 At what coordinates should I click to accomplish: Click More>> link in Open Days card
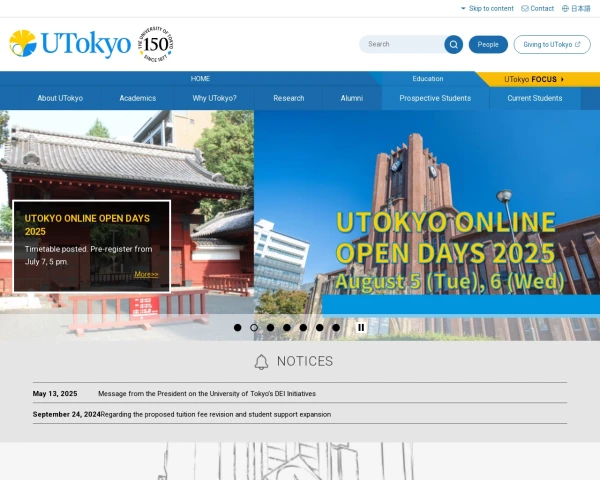146,274
